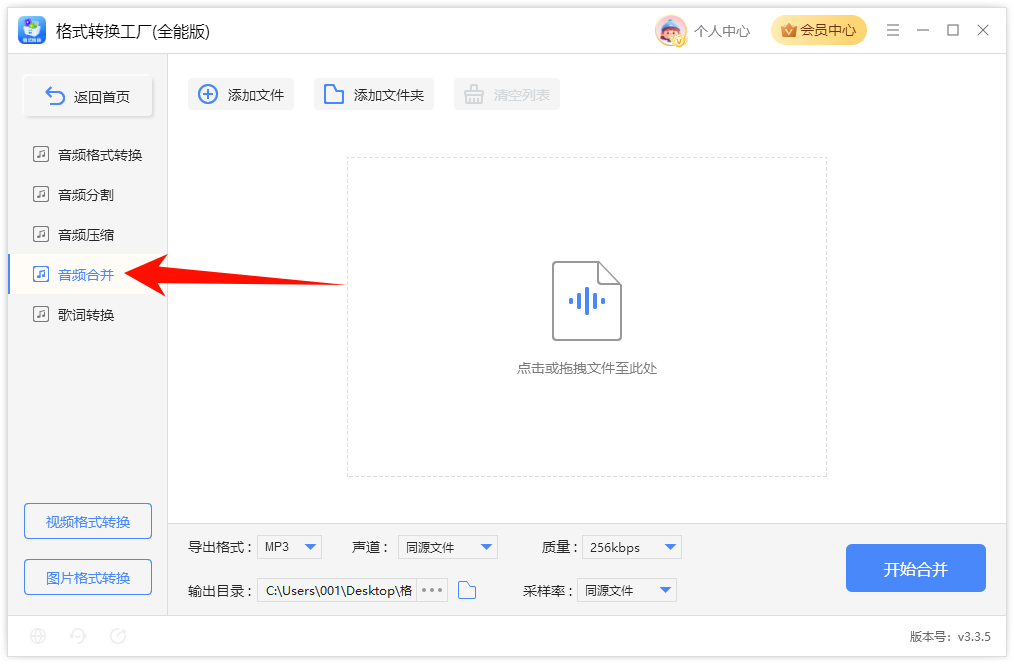Expand the 声道 同源文件 dropdown
Screen dimensions: 1014x664
tap(448, 547)
